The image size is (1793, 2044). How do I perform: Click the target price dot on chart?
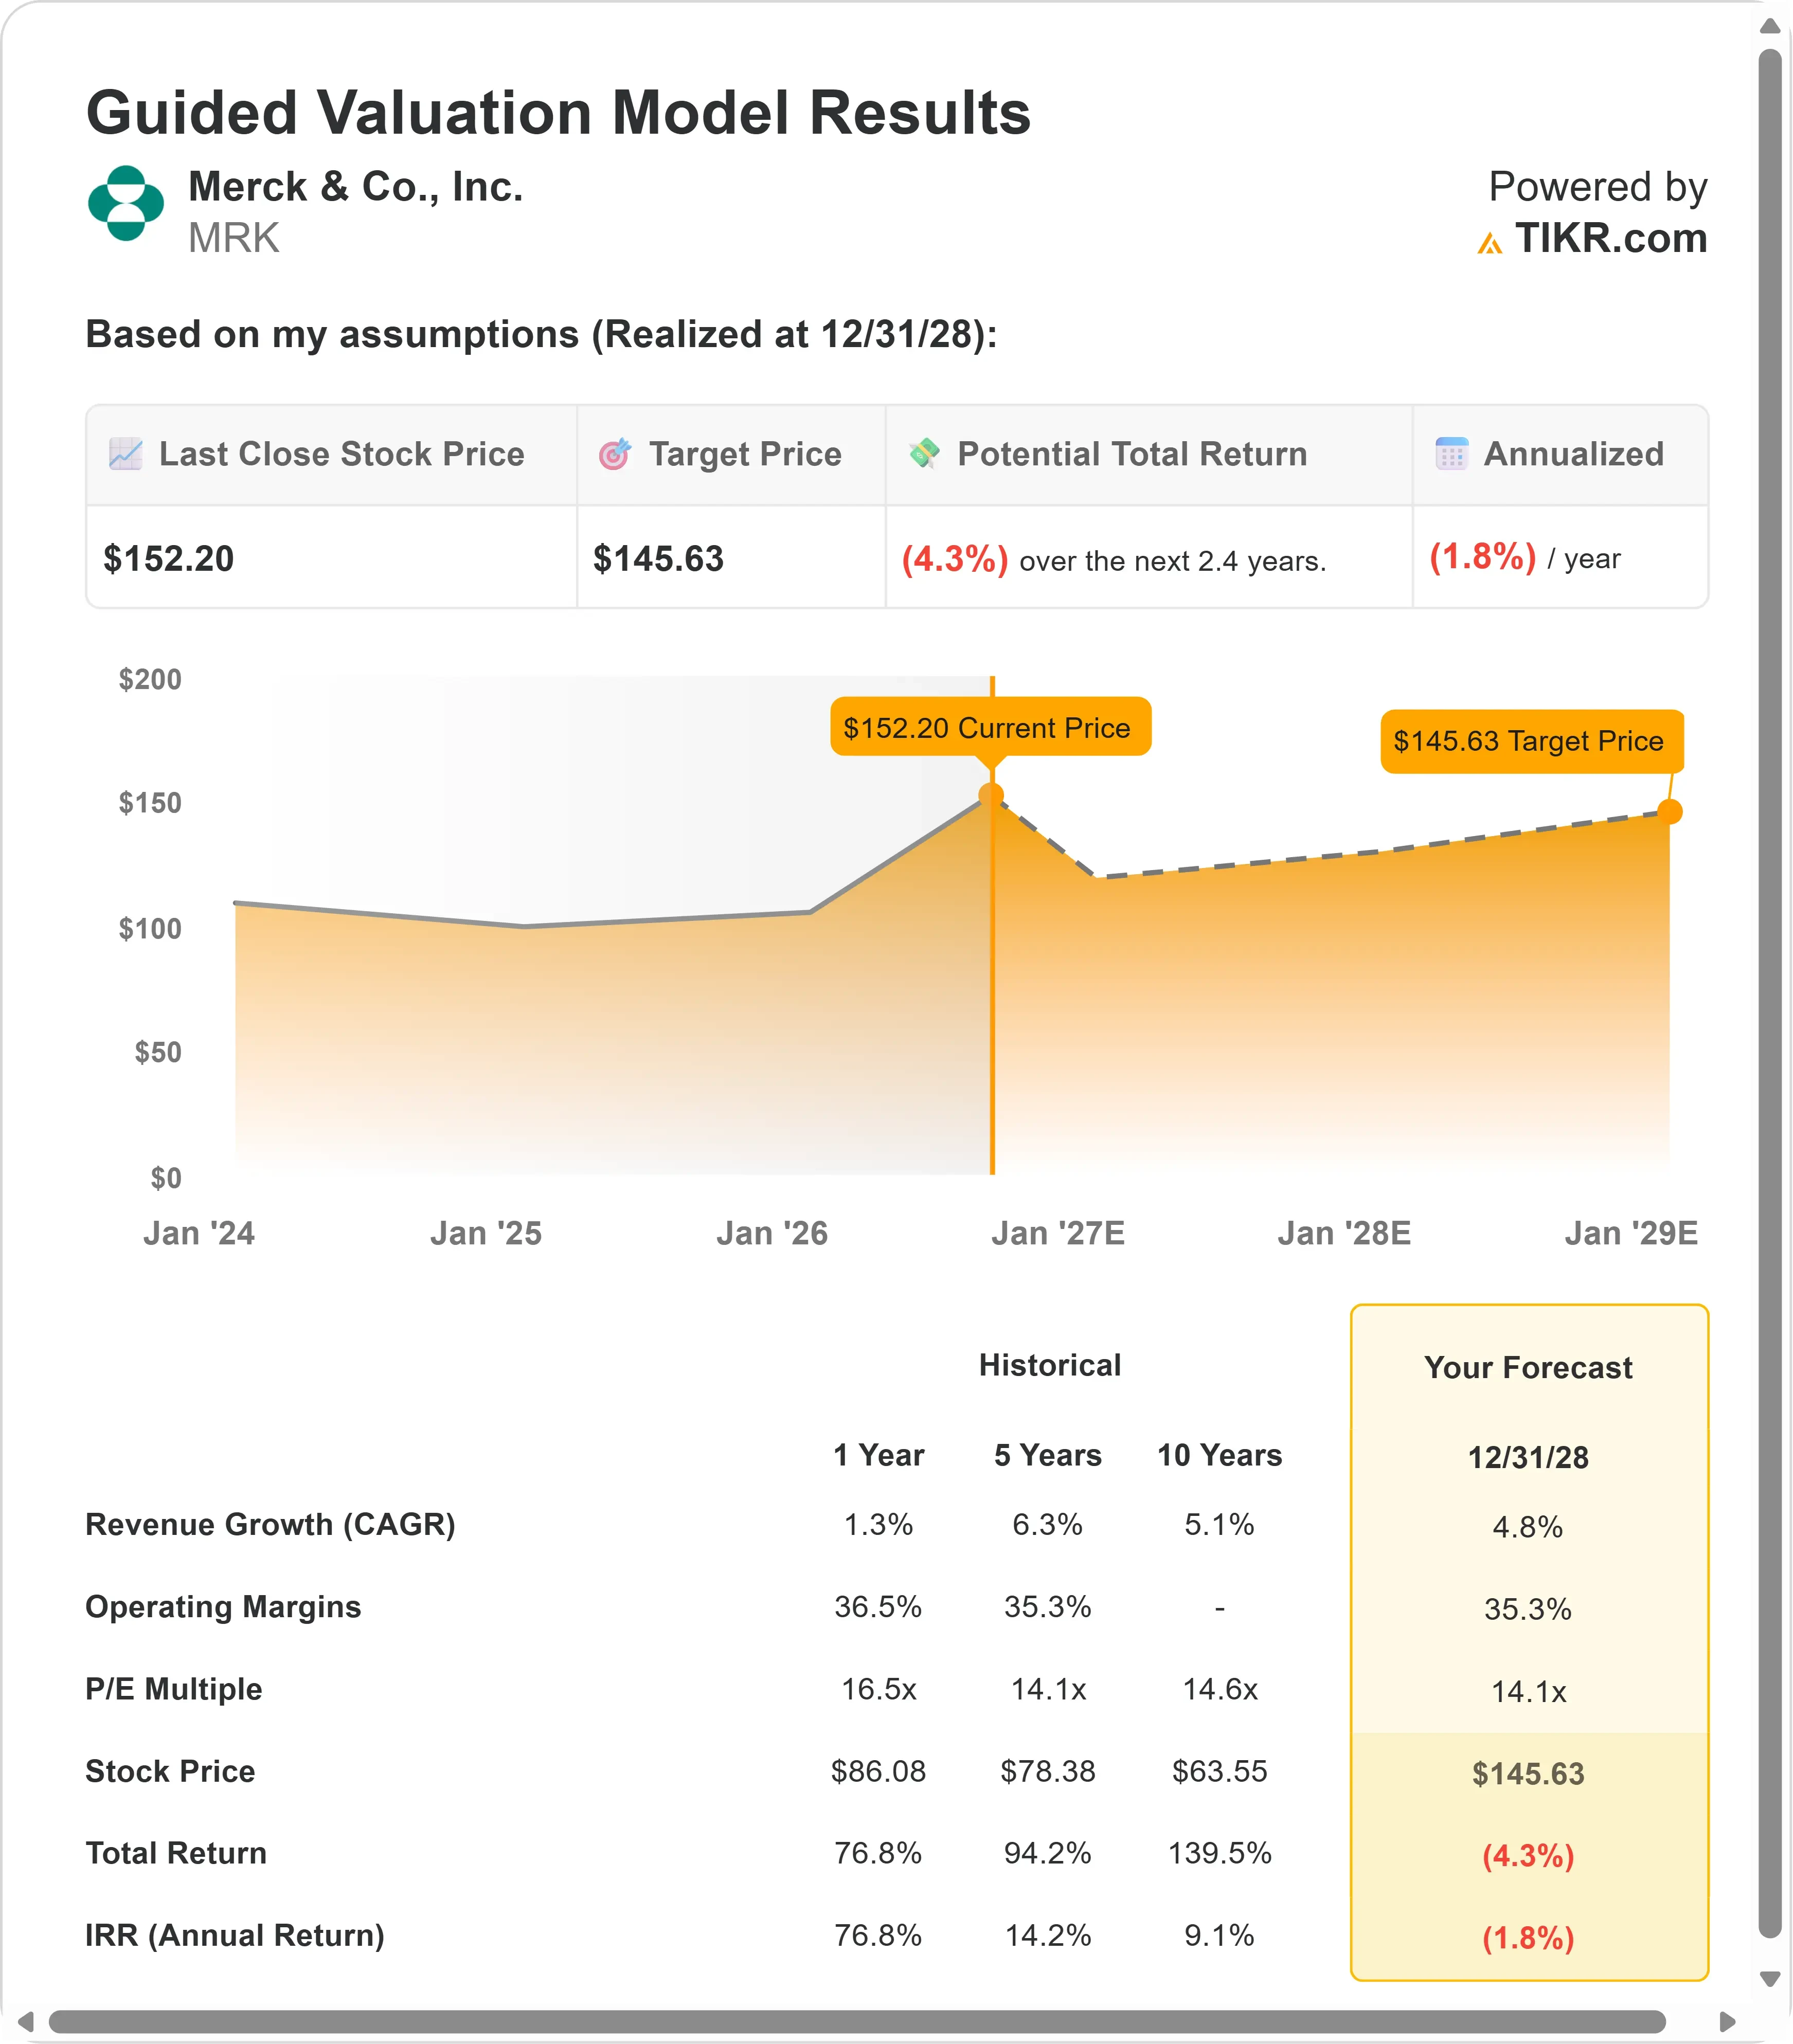coord(1669,811)
